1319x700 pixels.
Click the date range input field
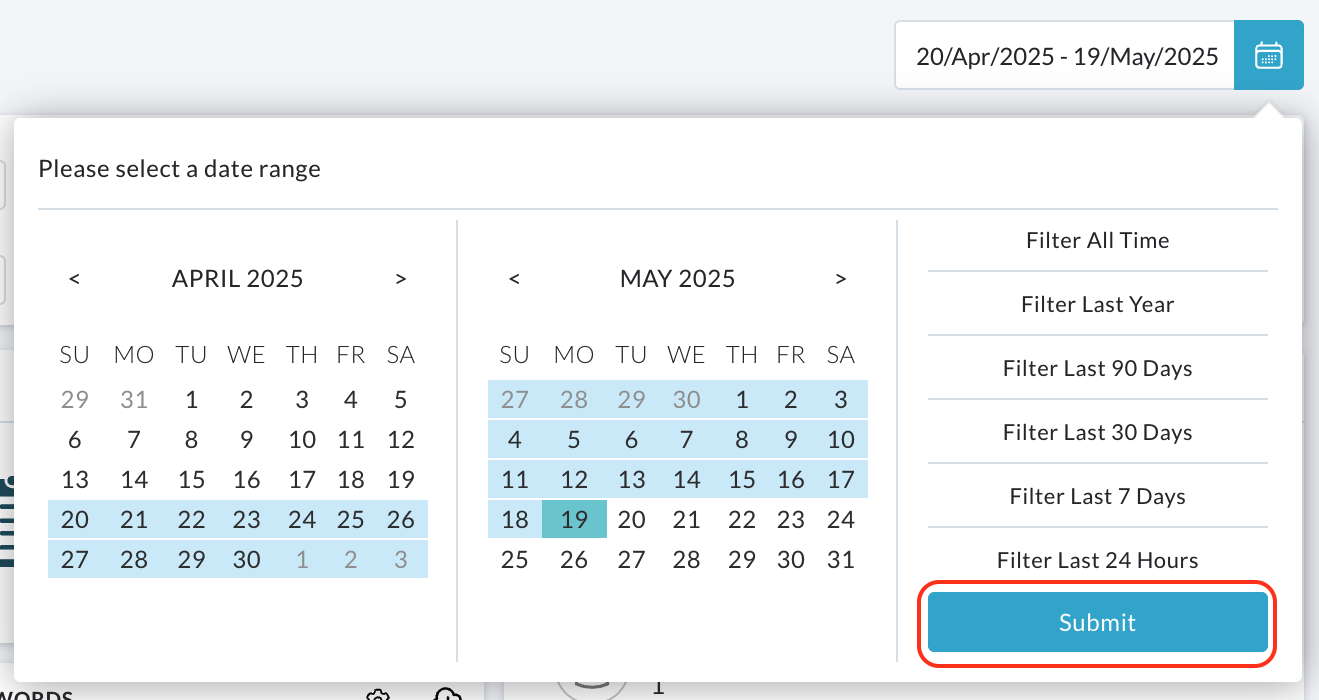tap(1065, 55)
